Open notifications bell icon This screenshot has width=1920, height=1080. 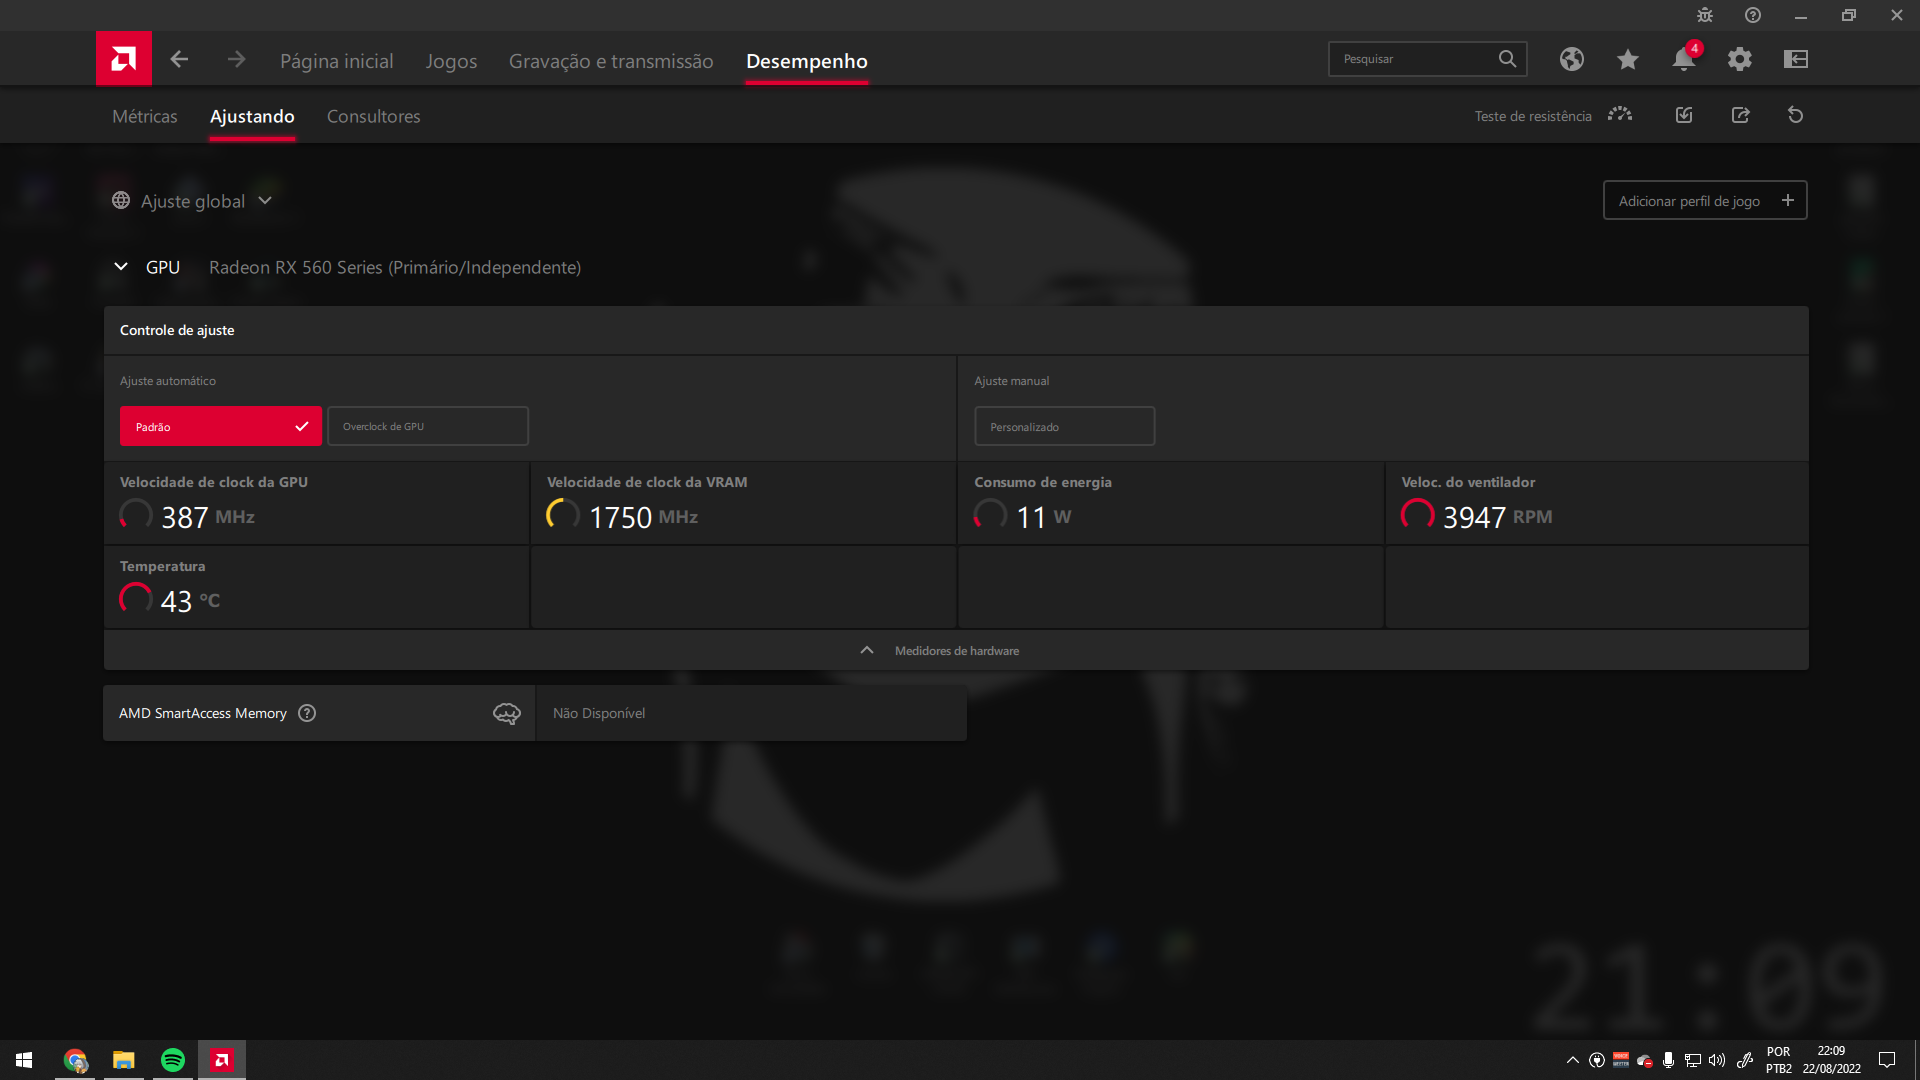[x=1684, y=59]
